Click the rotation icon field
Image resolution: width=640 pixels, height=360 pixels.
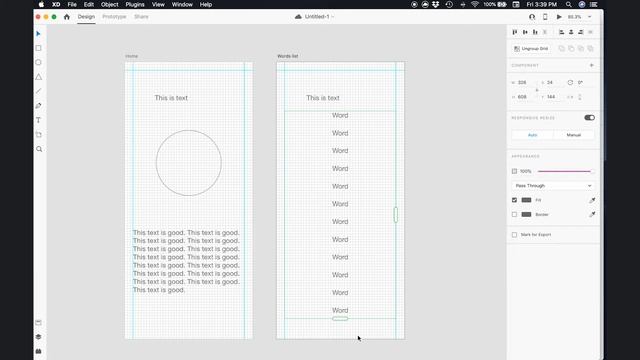(570, 82)
